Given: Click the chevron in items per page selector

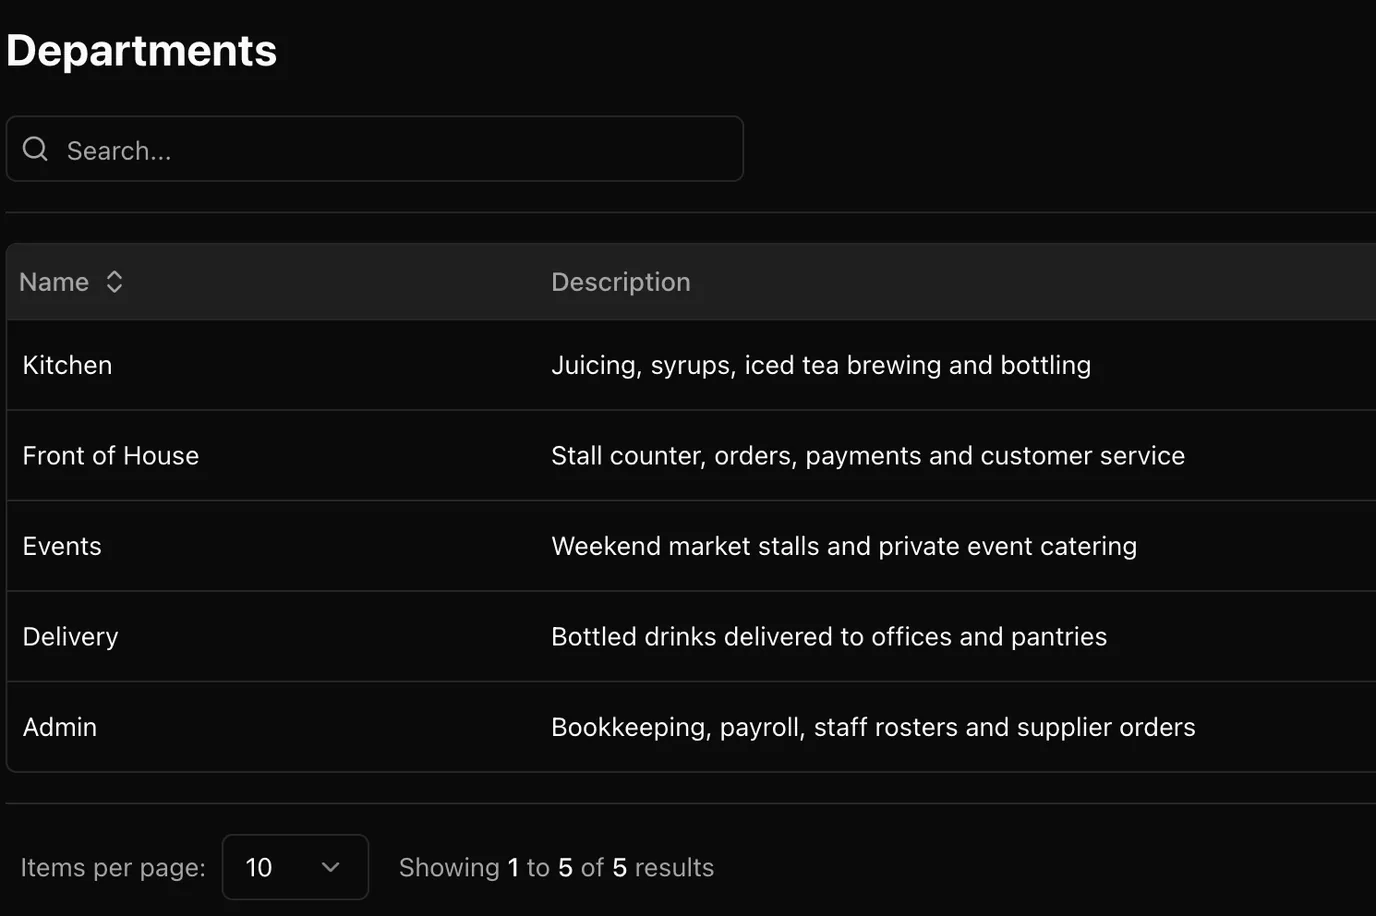Looking at the screenshot, I should pyautogui.click(x=330, y=867).
